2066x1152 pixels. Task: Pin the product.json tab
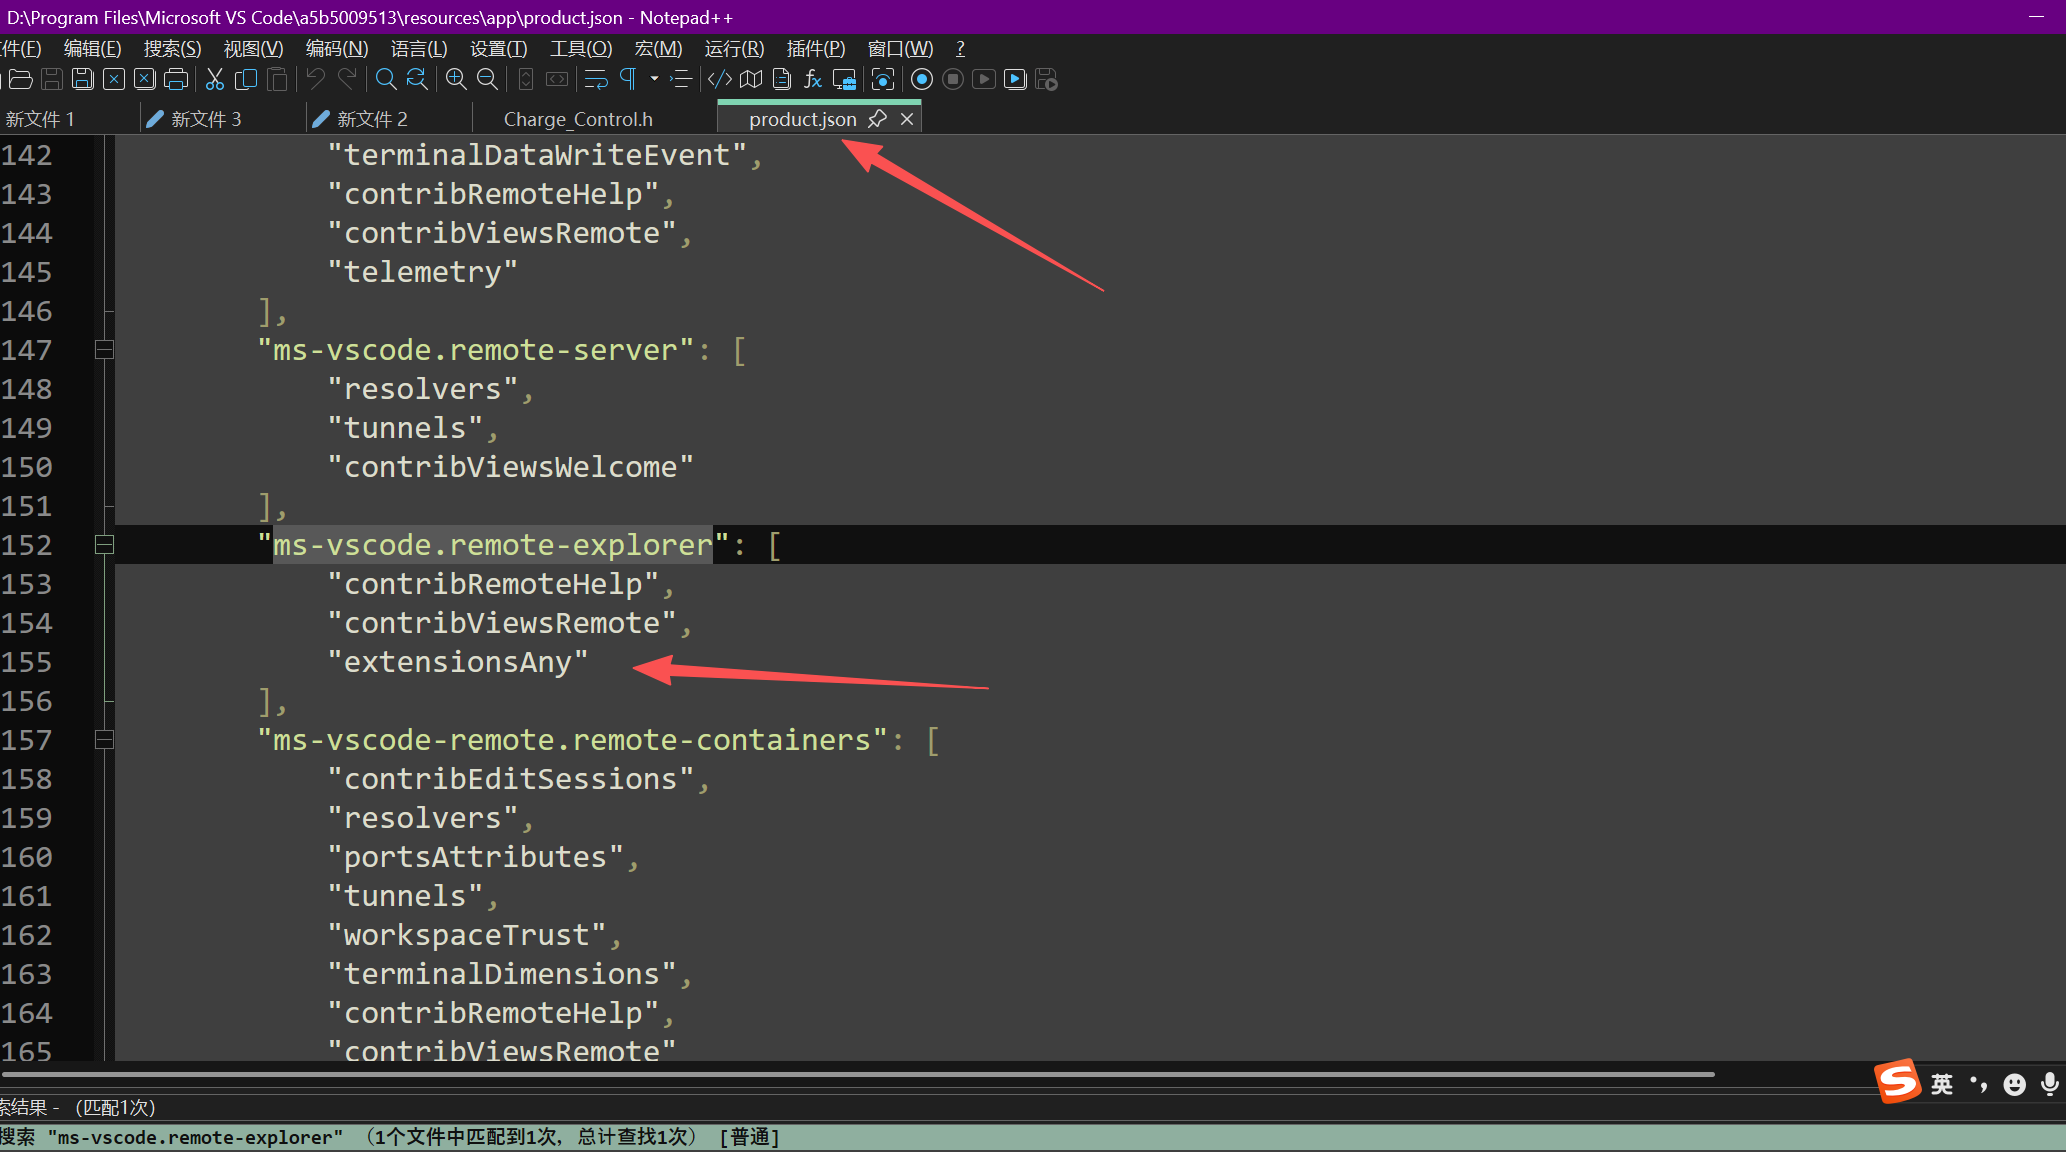[877, 119]
